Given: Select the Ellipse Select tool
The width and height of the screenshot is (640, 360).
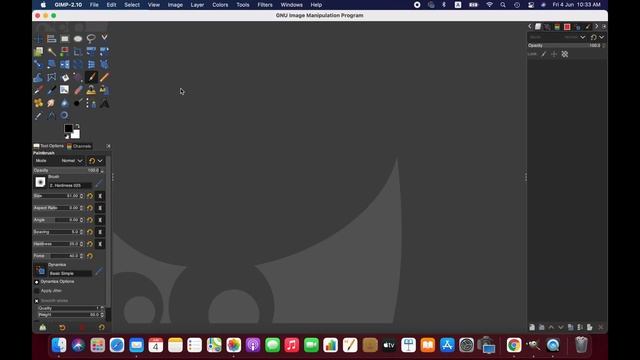Looking at the screenshot, I should (x=78, y=39).
